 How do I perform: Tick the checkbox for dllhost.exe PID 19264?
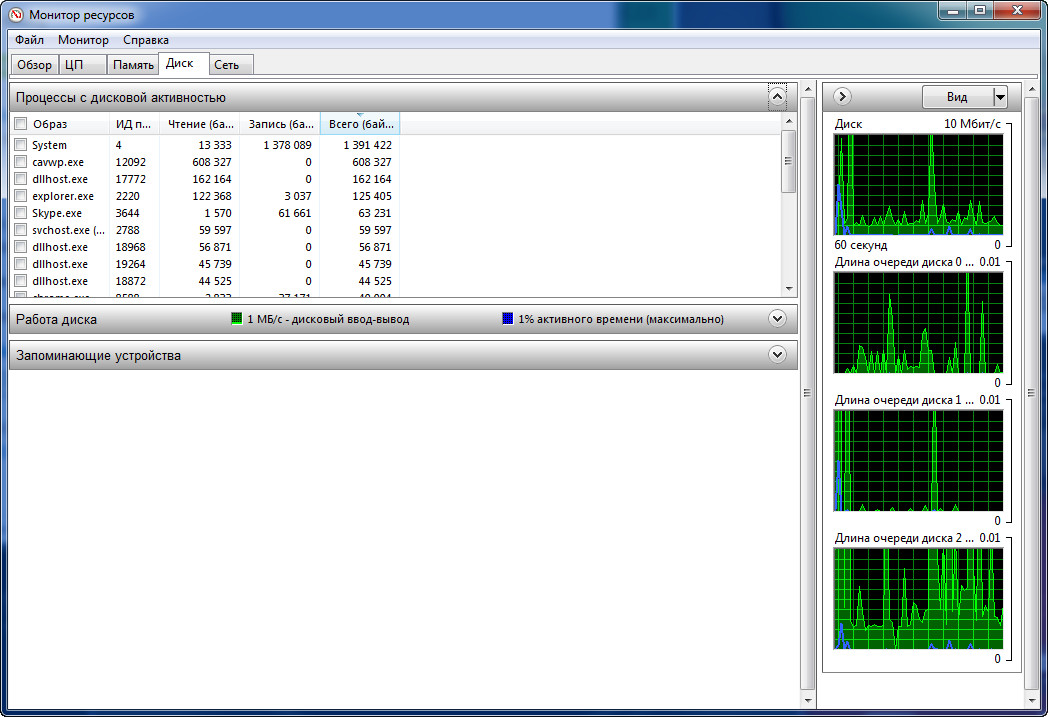[x=21, y=264]
